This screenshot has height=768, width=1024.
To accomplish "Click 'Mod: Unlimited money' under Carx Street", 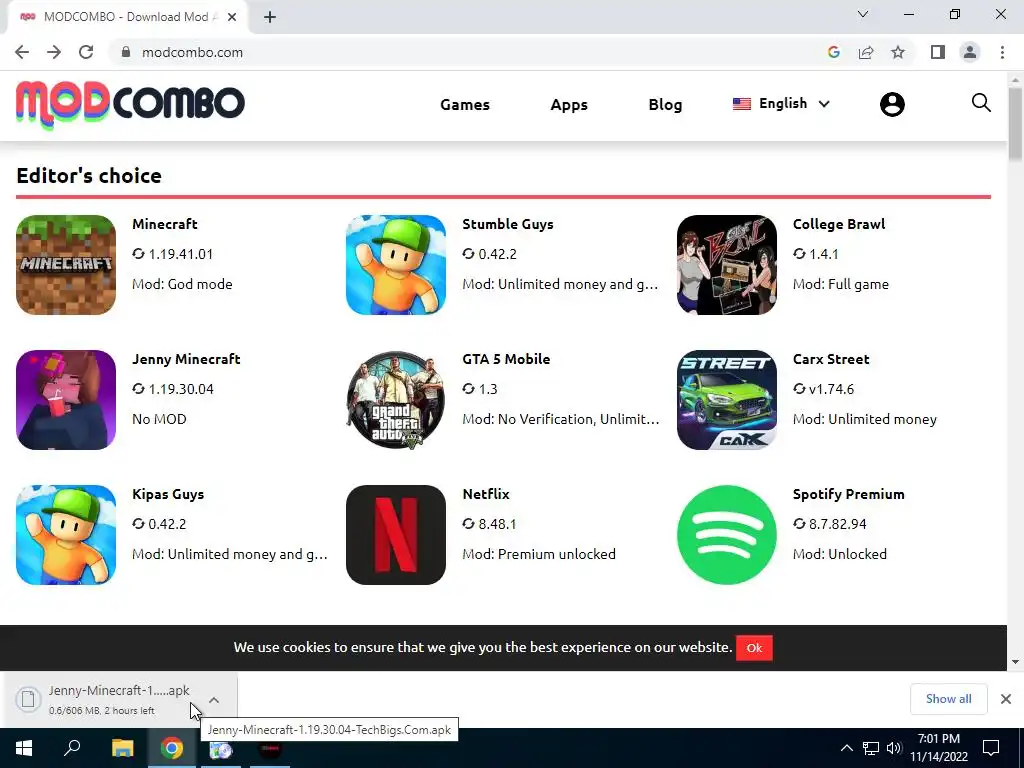I will click(x=865, y=419).
